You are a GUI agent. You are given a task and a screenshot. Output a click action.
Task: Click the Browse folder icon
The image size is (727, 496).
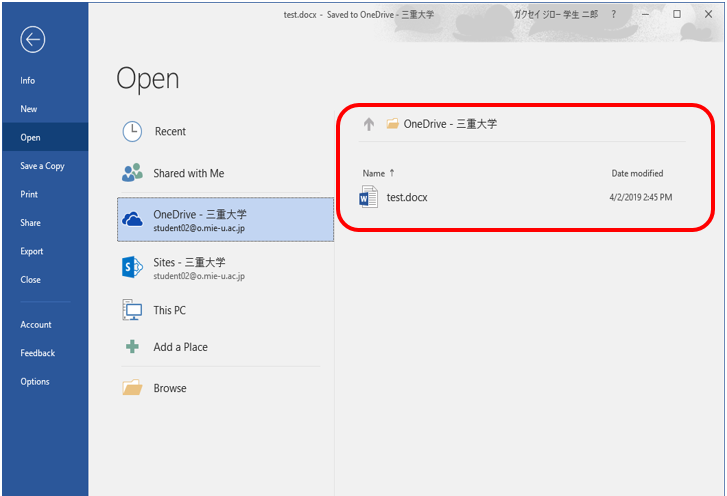[132, 388]
